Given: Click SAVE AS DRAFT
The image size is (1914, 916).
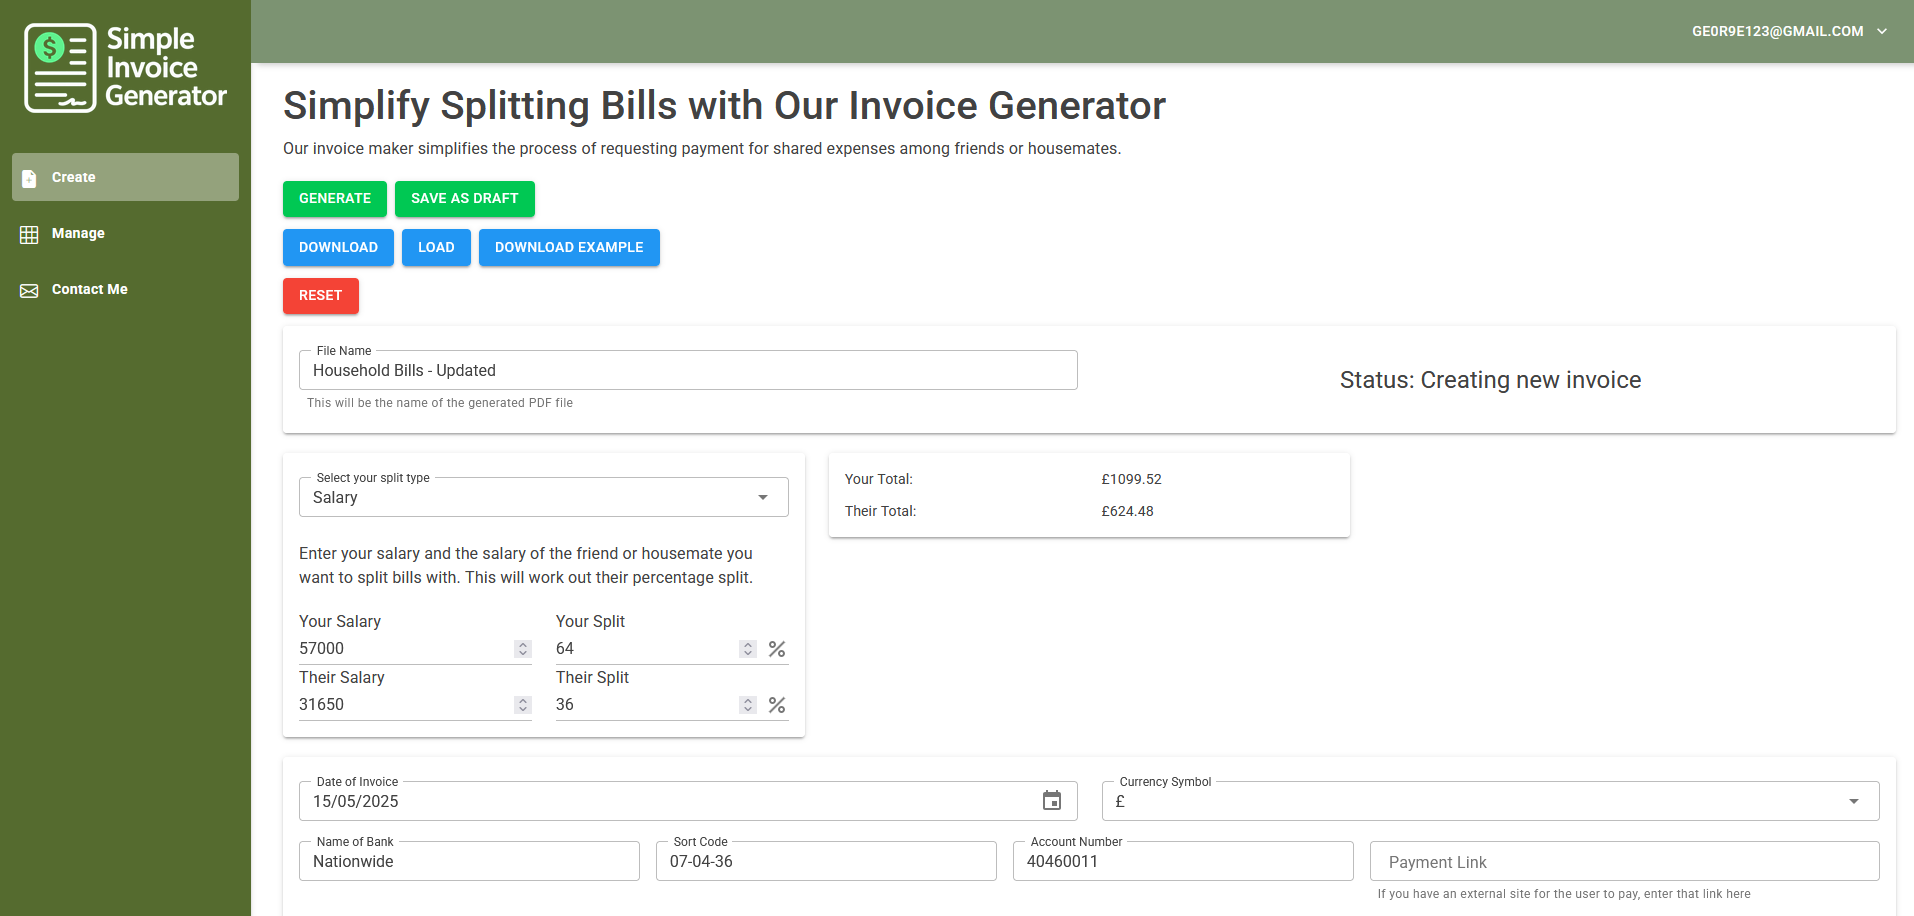Looking at the screenshot, I should pyautogui.click(x=464, y=198).
